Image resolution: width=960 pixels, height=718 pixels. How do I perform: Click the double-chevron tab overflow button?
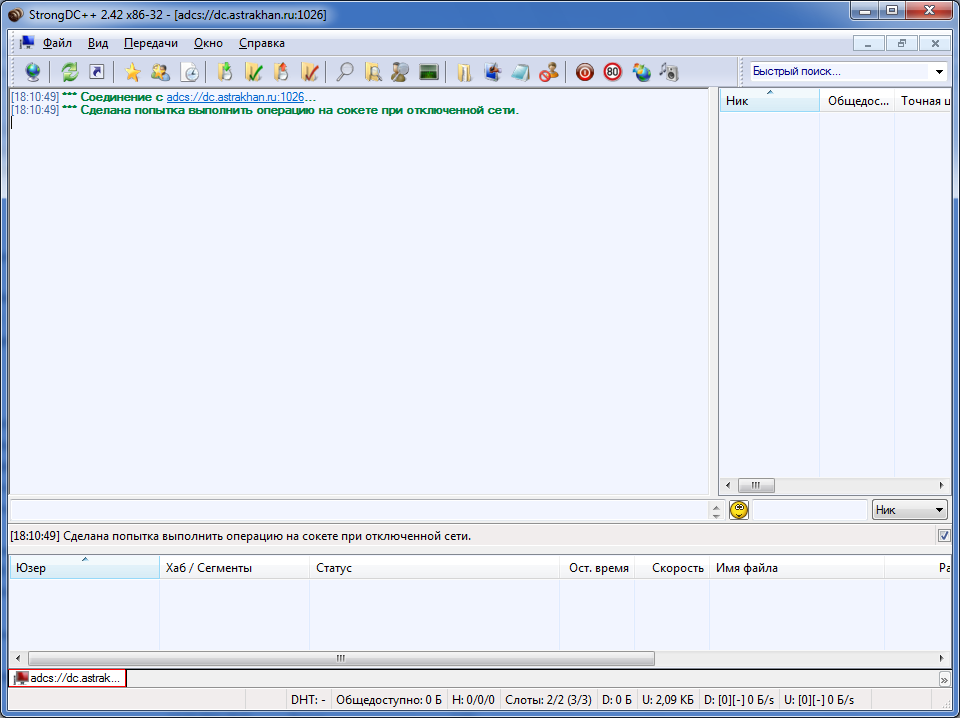[x=945, y=679]
